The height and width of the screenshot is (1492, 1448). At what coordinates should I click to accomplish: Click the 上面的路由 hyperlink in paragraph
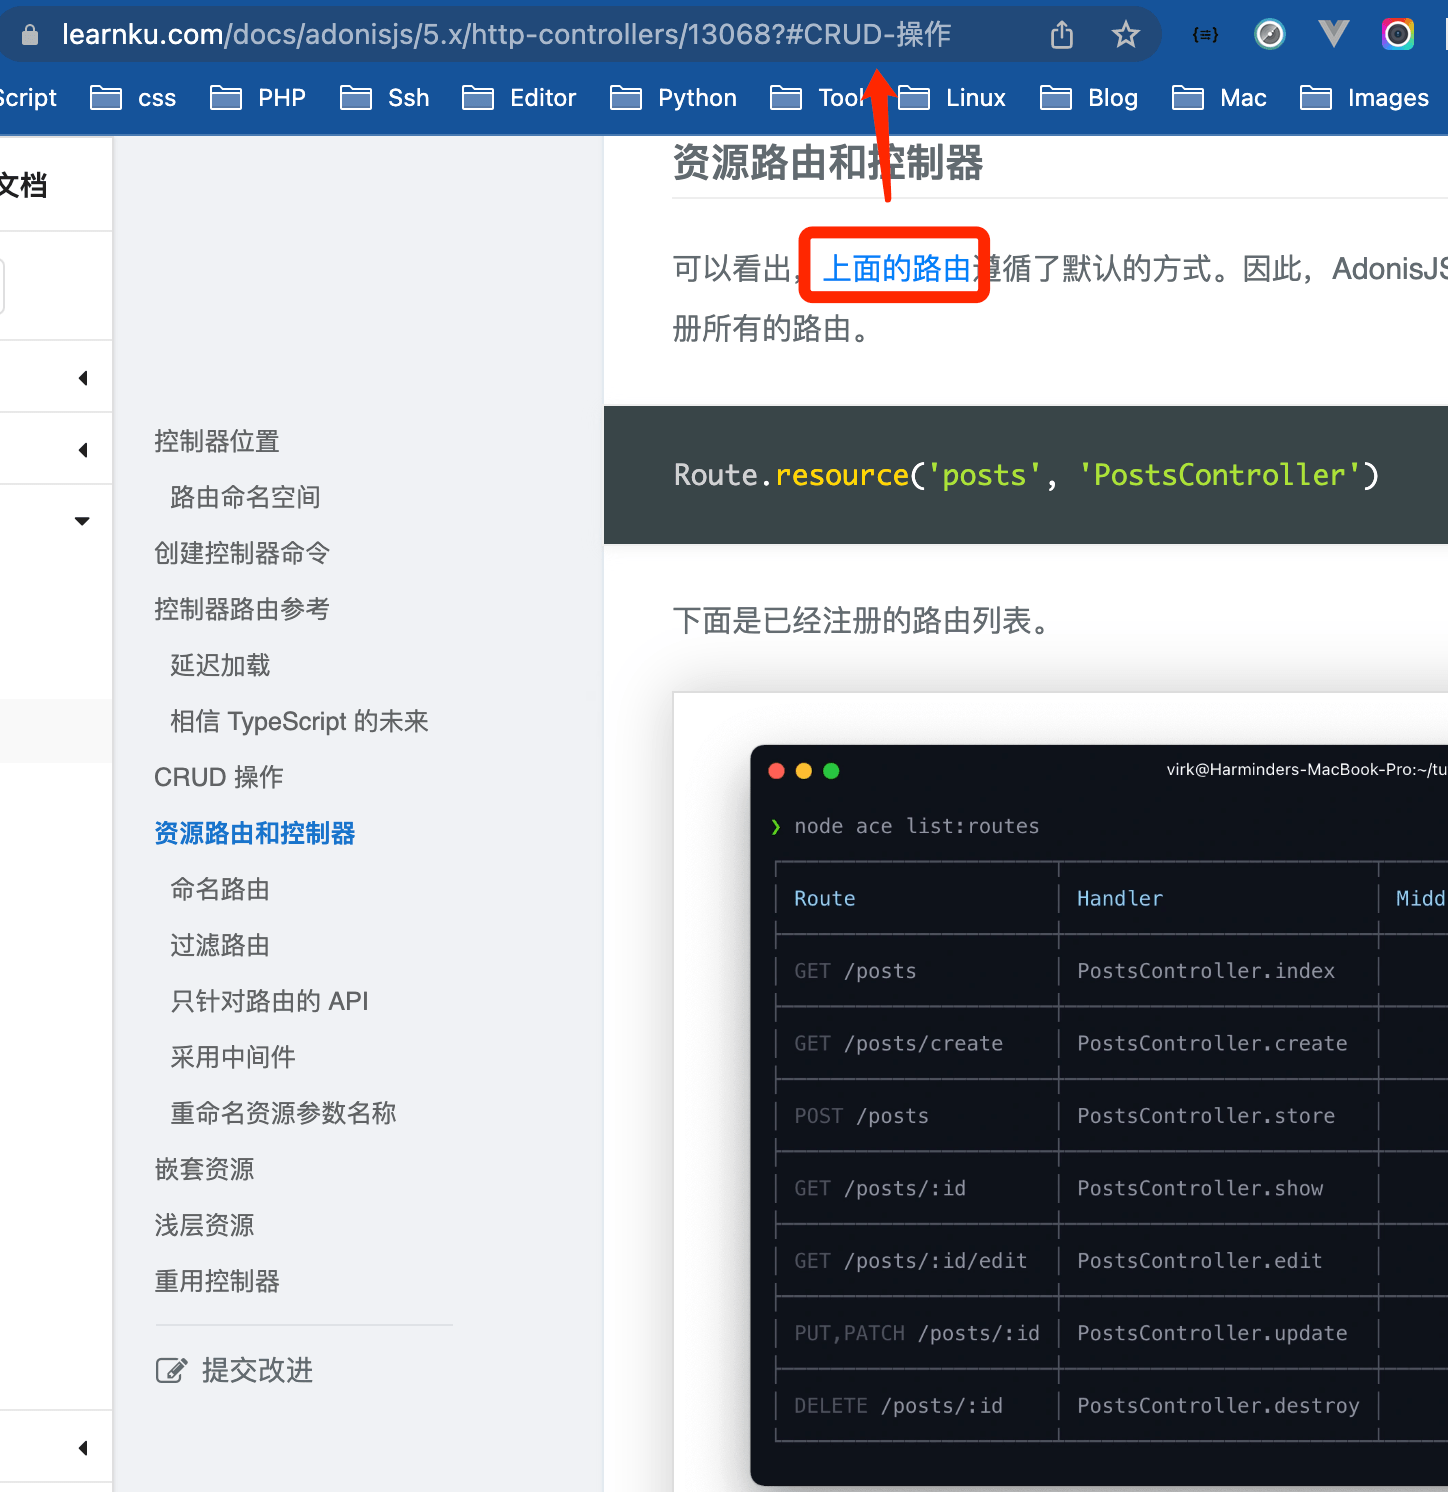[x=897, y=268]
